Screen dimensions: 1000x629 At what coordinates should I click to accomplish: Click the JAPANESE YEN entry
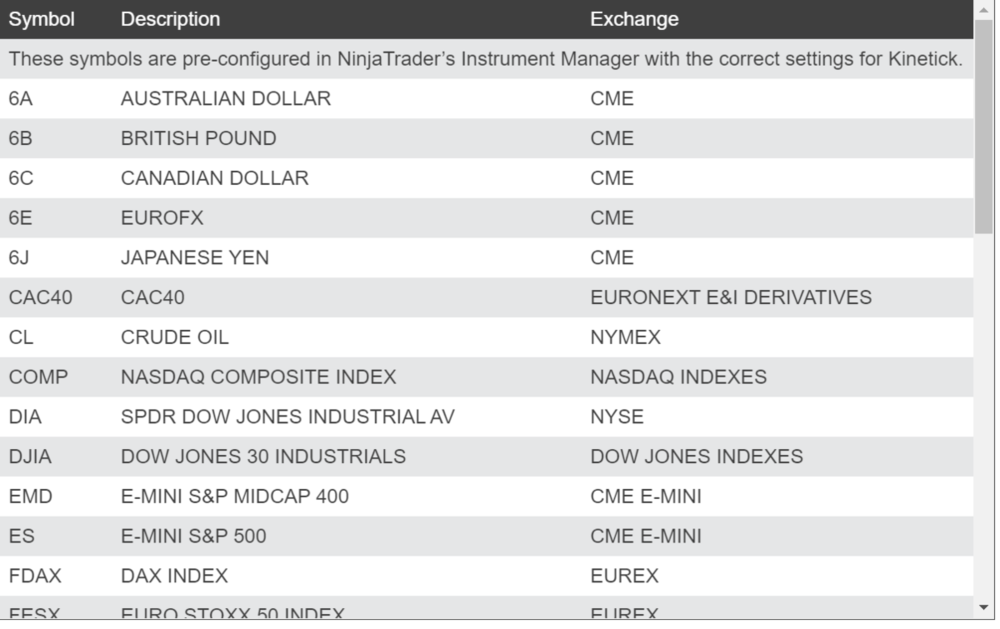pyautogui.click(x=194, y=258)
